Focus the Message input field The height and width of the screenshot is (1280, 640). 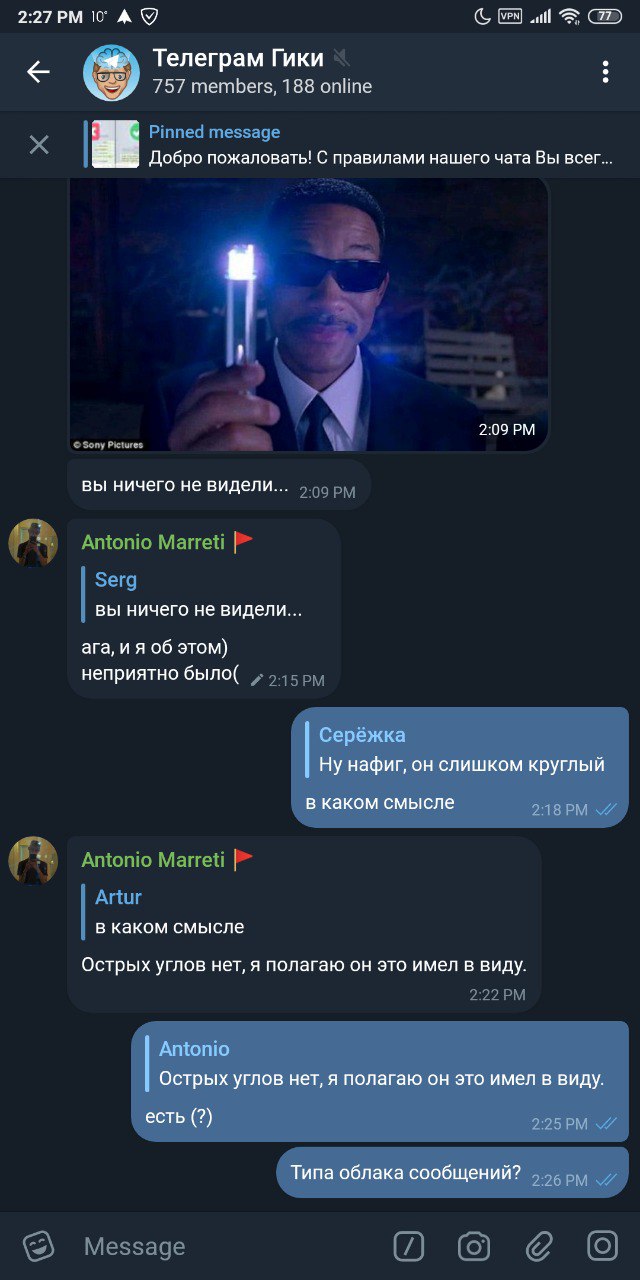click(x=230, y=1246)
